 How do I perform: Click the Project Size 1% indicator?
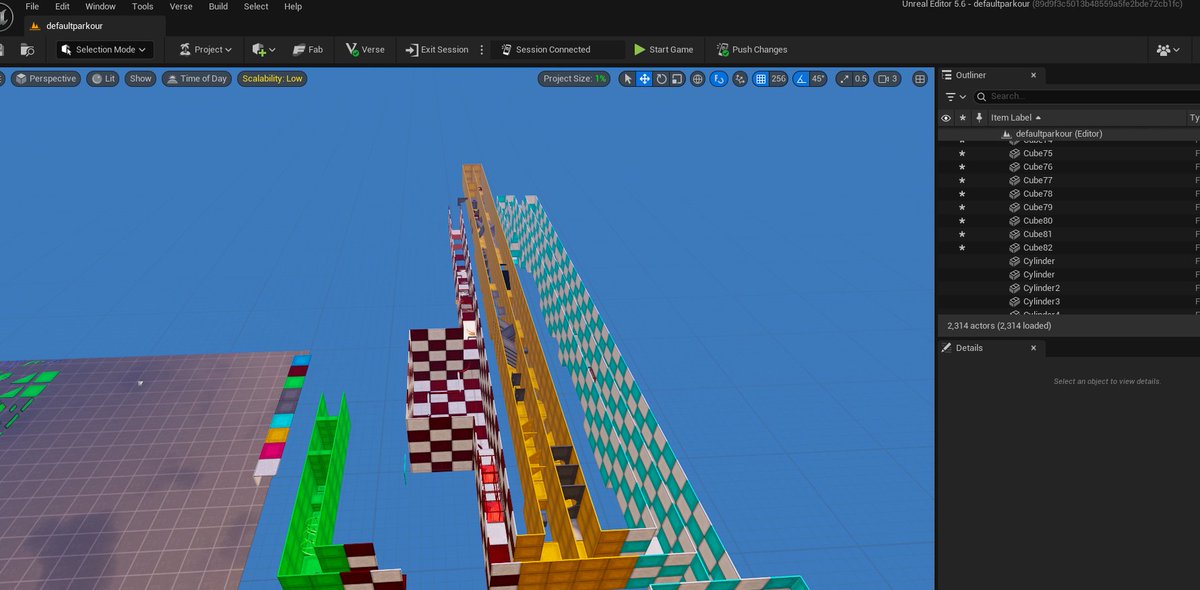(x=574, y=78)
